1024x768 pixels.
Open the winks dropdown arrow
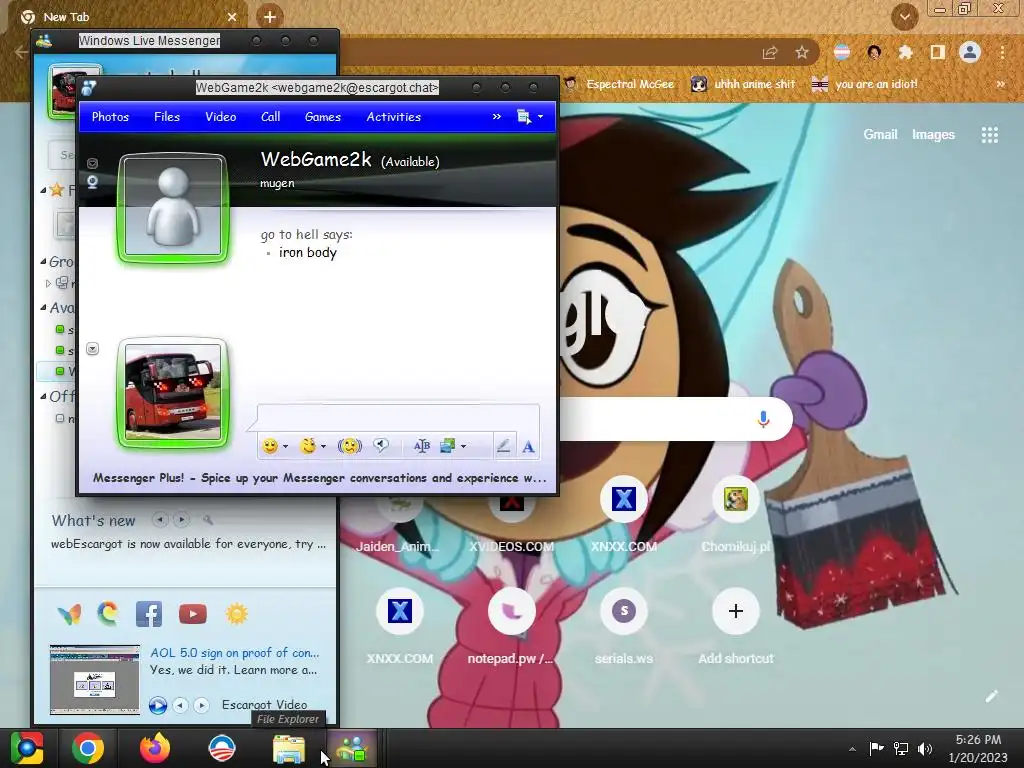[x=323, y=447]
